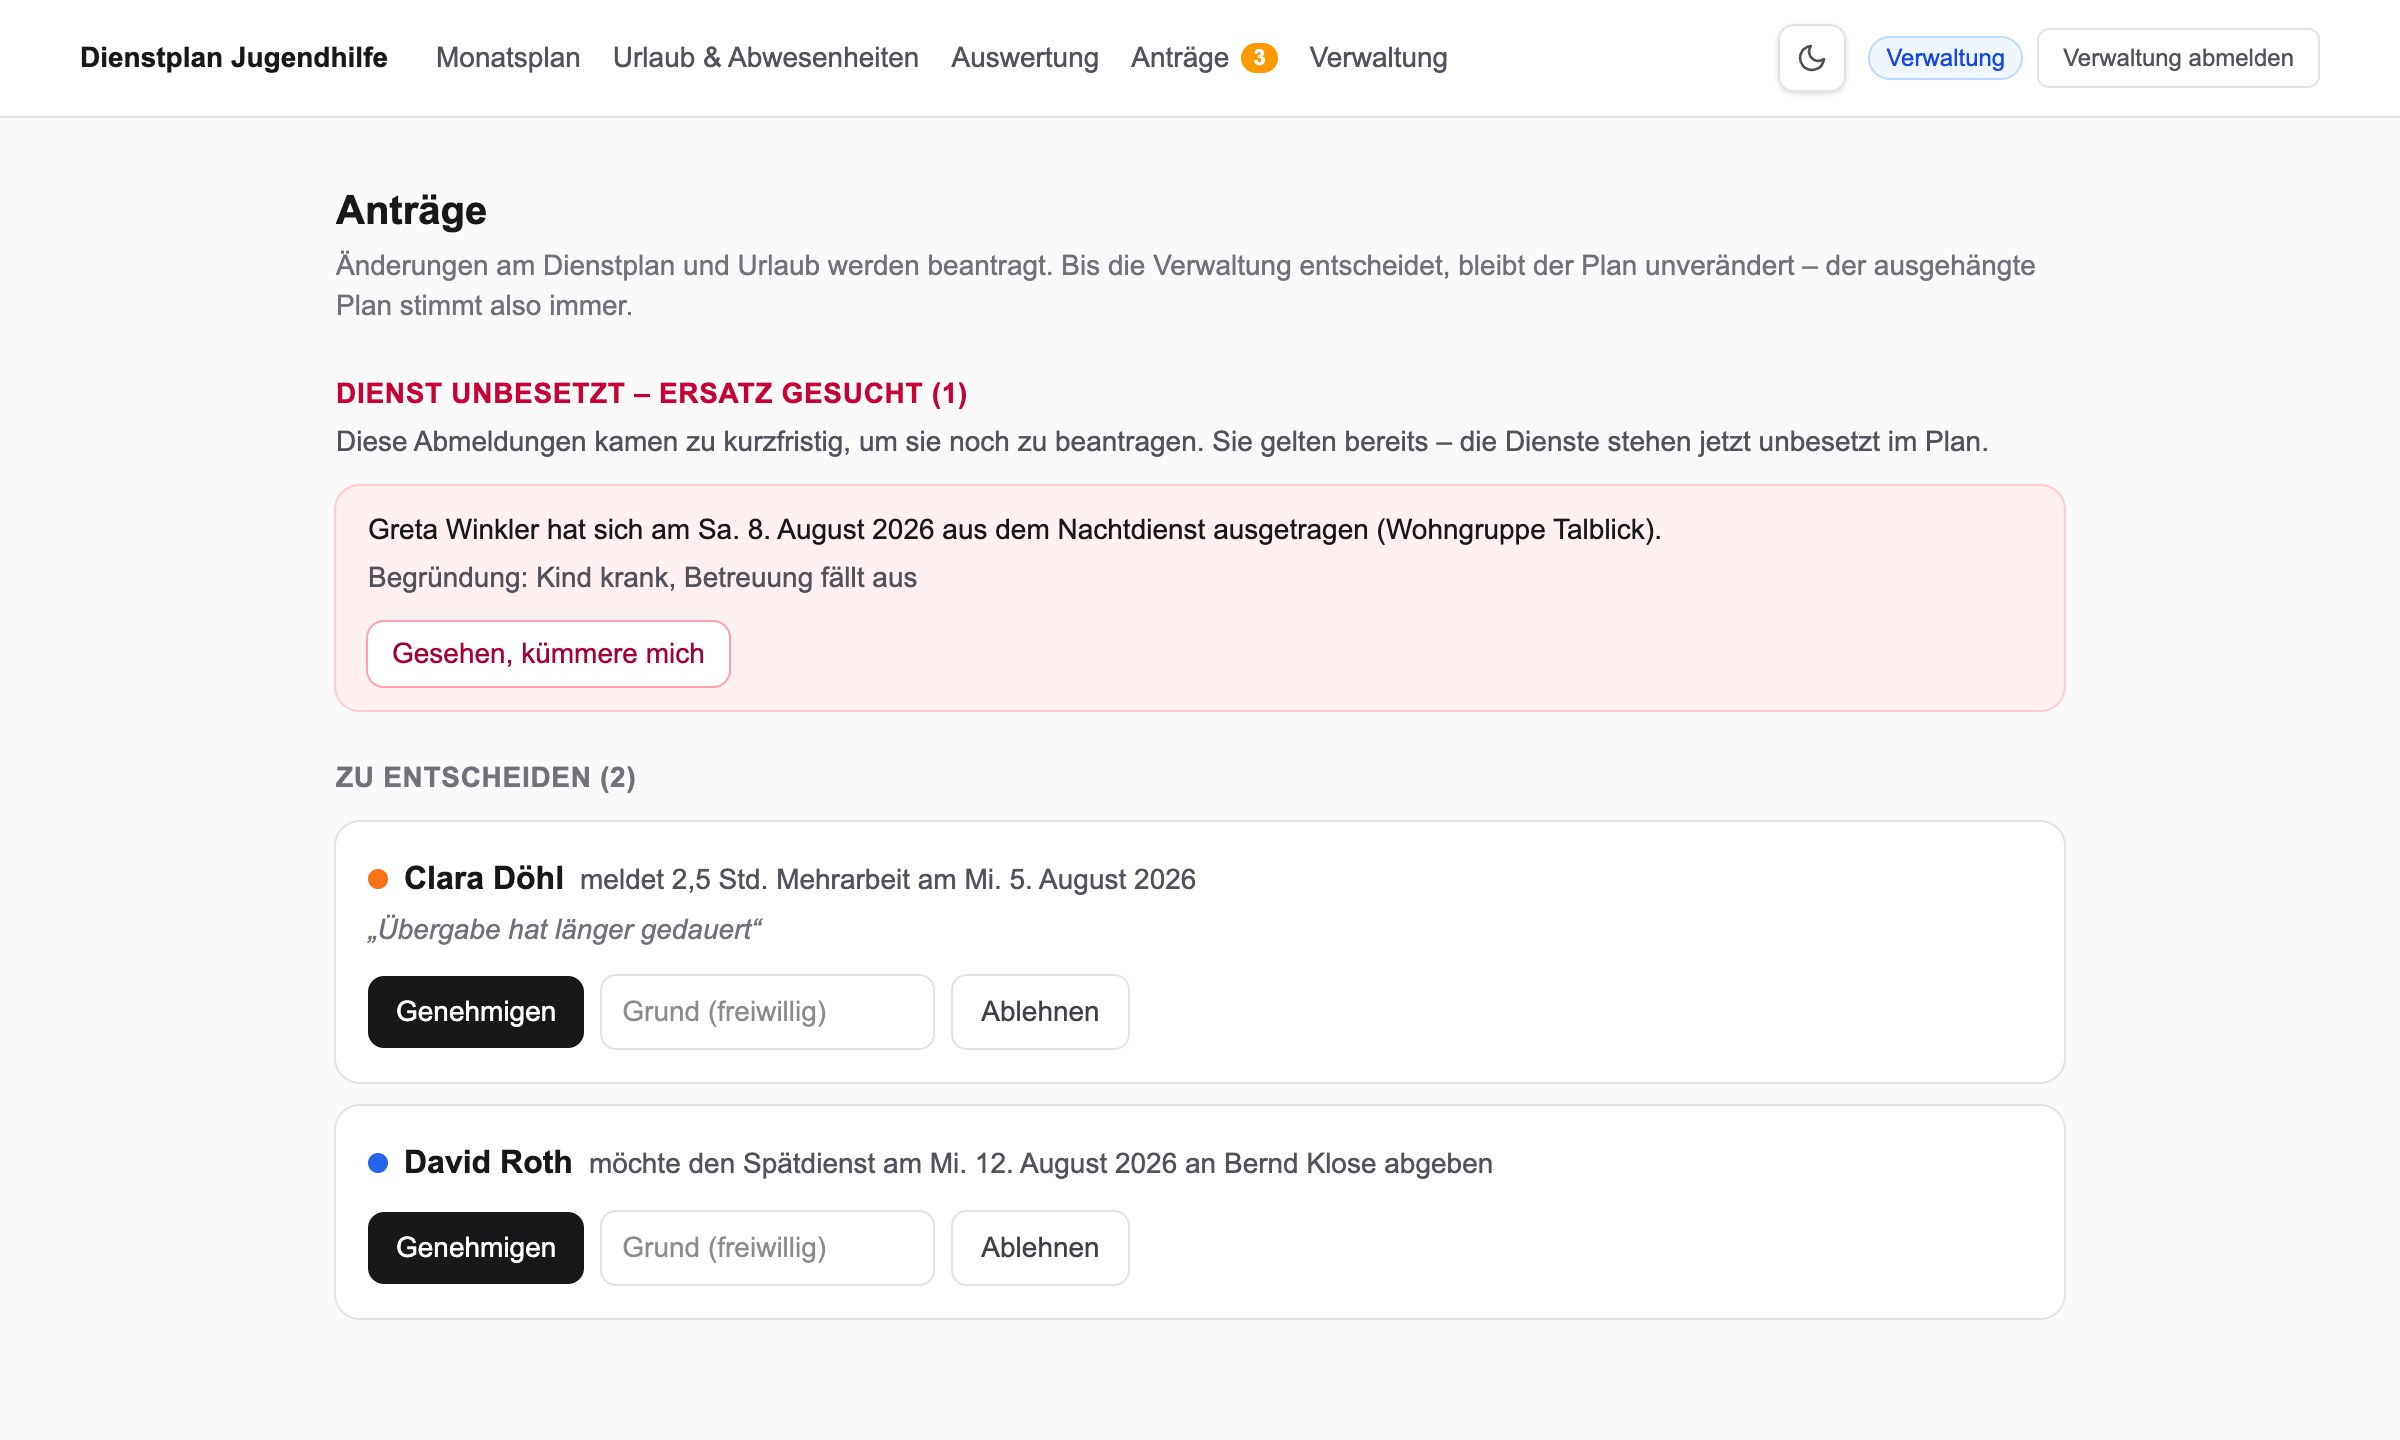Click the name David Roth

488,1162
